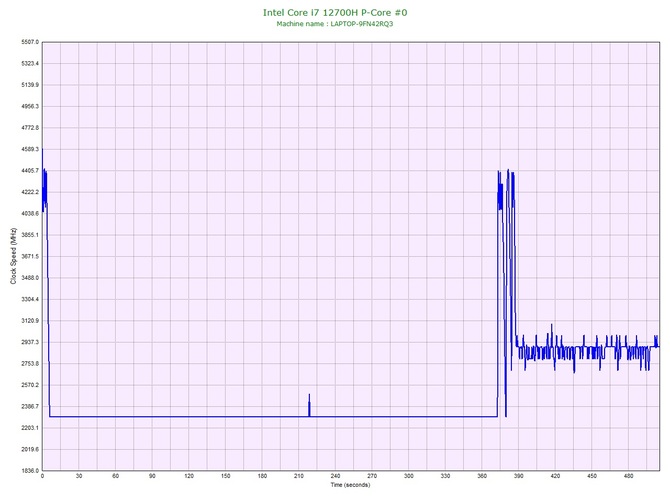Click the 300 seconds x-axis tick
Image resolution: width=670 pixels, height=502 pixels.
coord(409,476)
